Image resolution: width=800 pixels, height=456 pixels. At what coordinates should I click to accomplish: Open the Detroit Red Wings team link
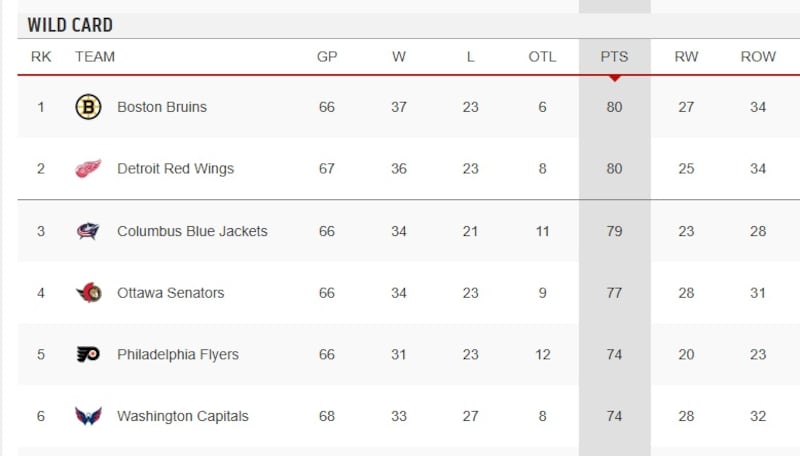tap(175, 169)
